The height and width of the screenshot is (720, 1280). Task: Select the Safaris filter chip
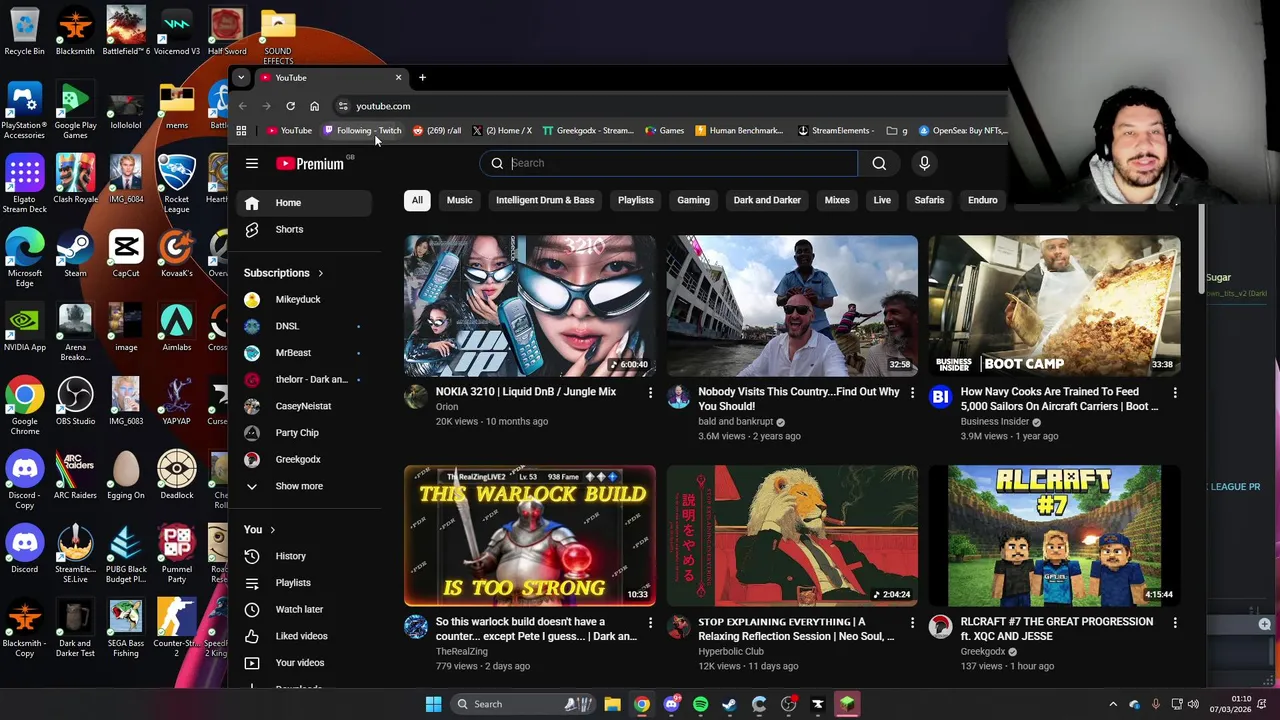tap(929, 200)
